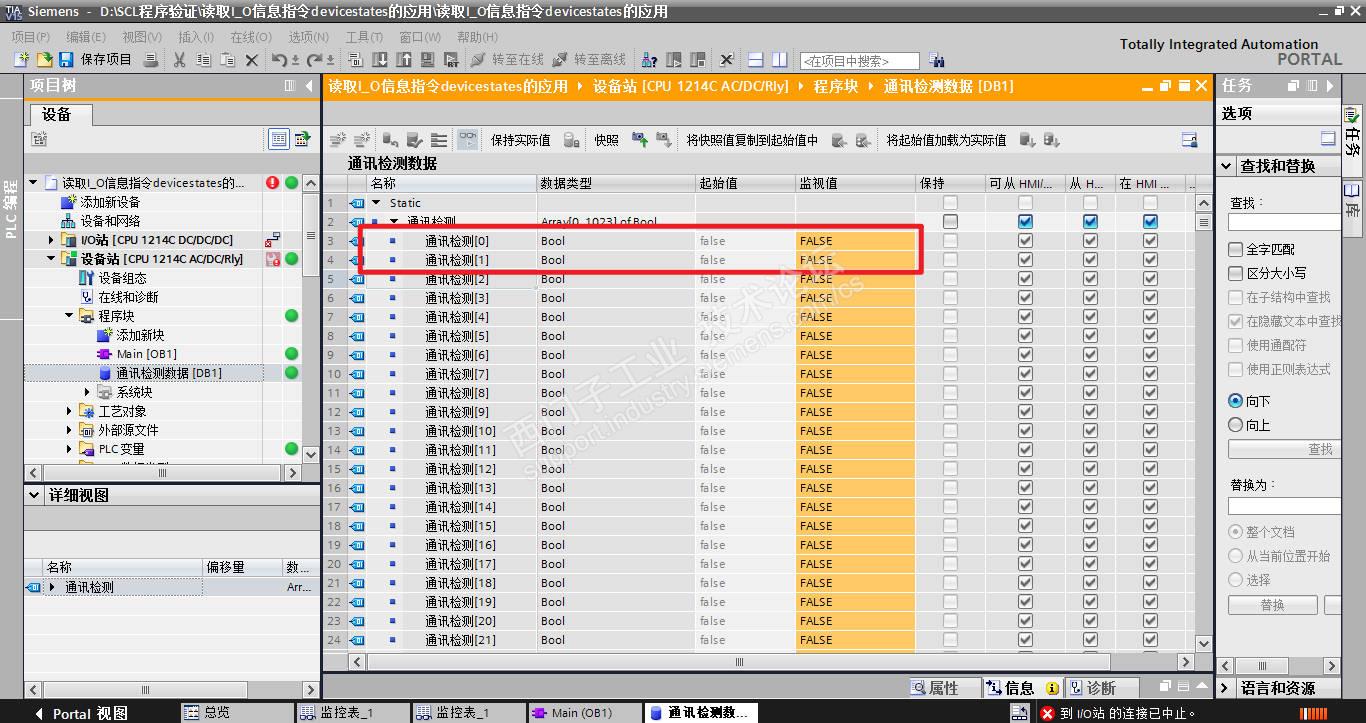Expand the 工艺对象 folder
The width and height of the screenshot is (1366, 723).
[x=70, y=411]
